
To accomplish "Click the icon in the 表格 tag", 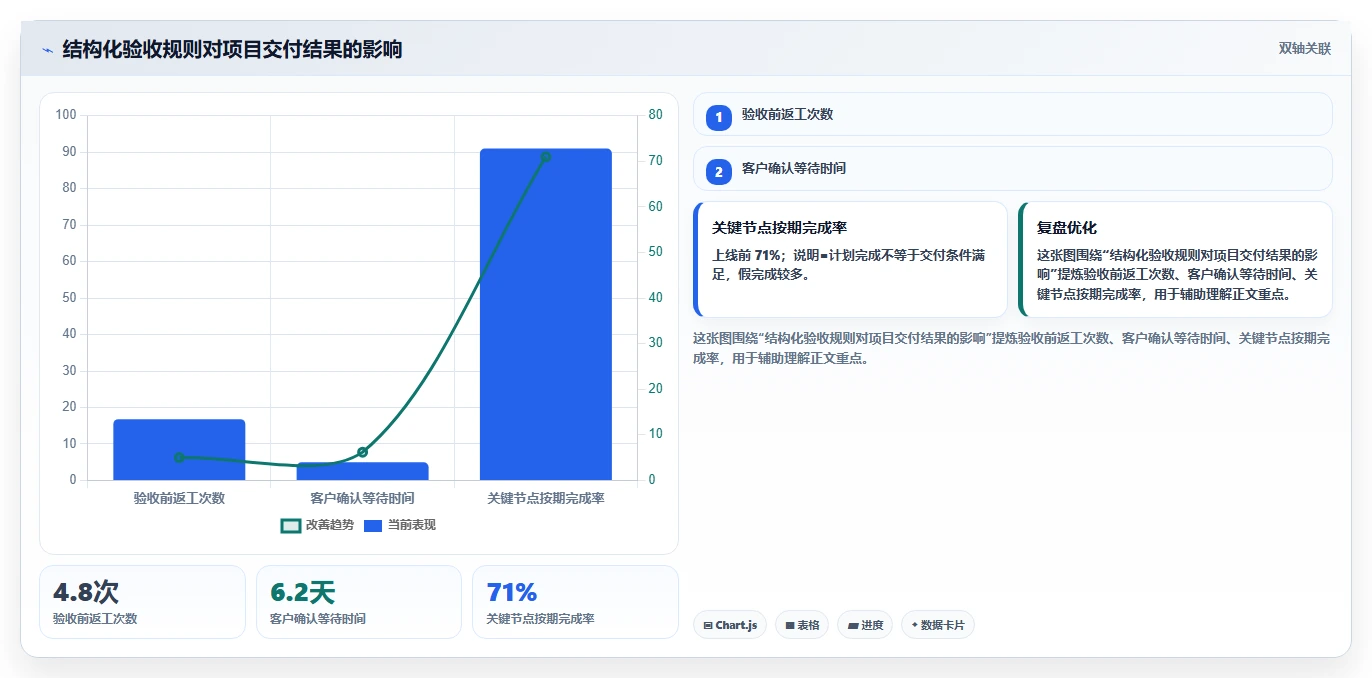I will (790, 626).
